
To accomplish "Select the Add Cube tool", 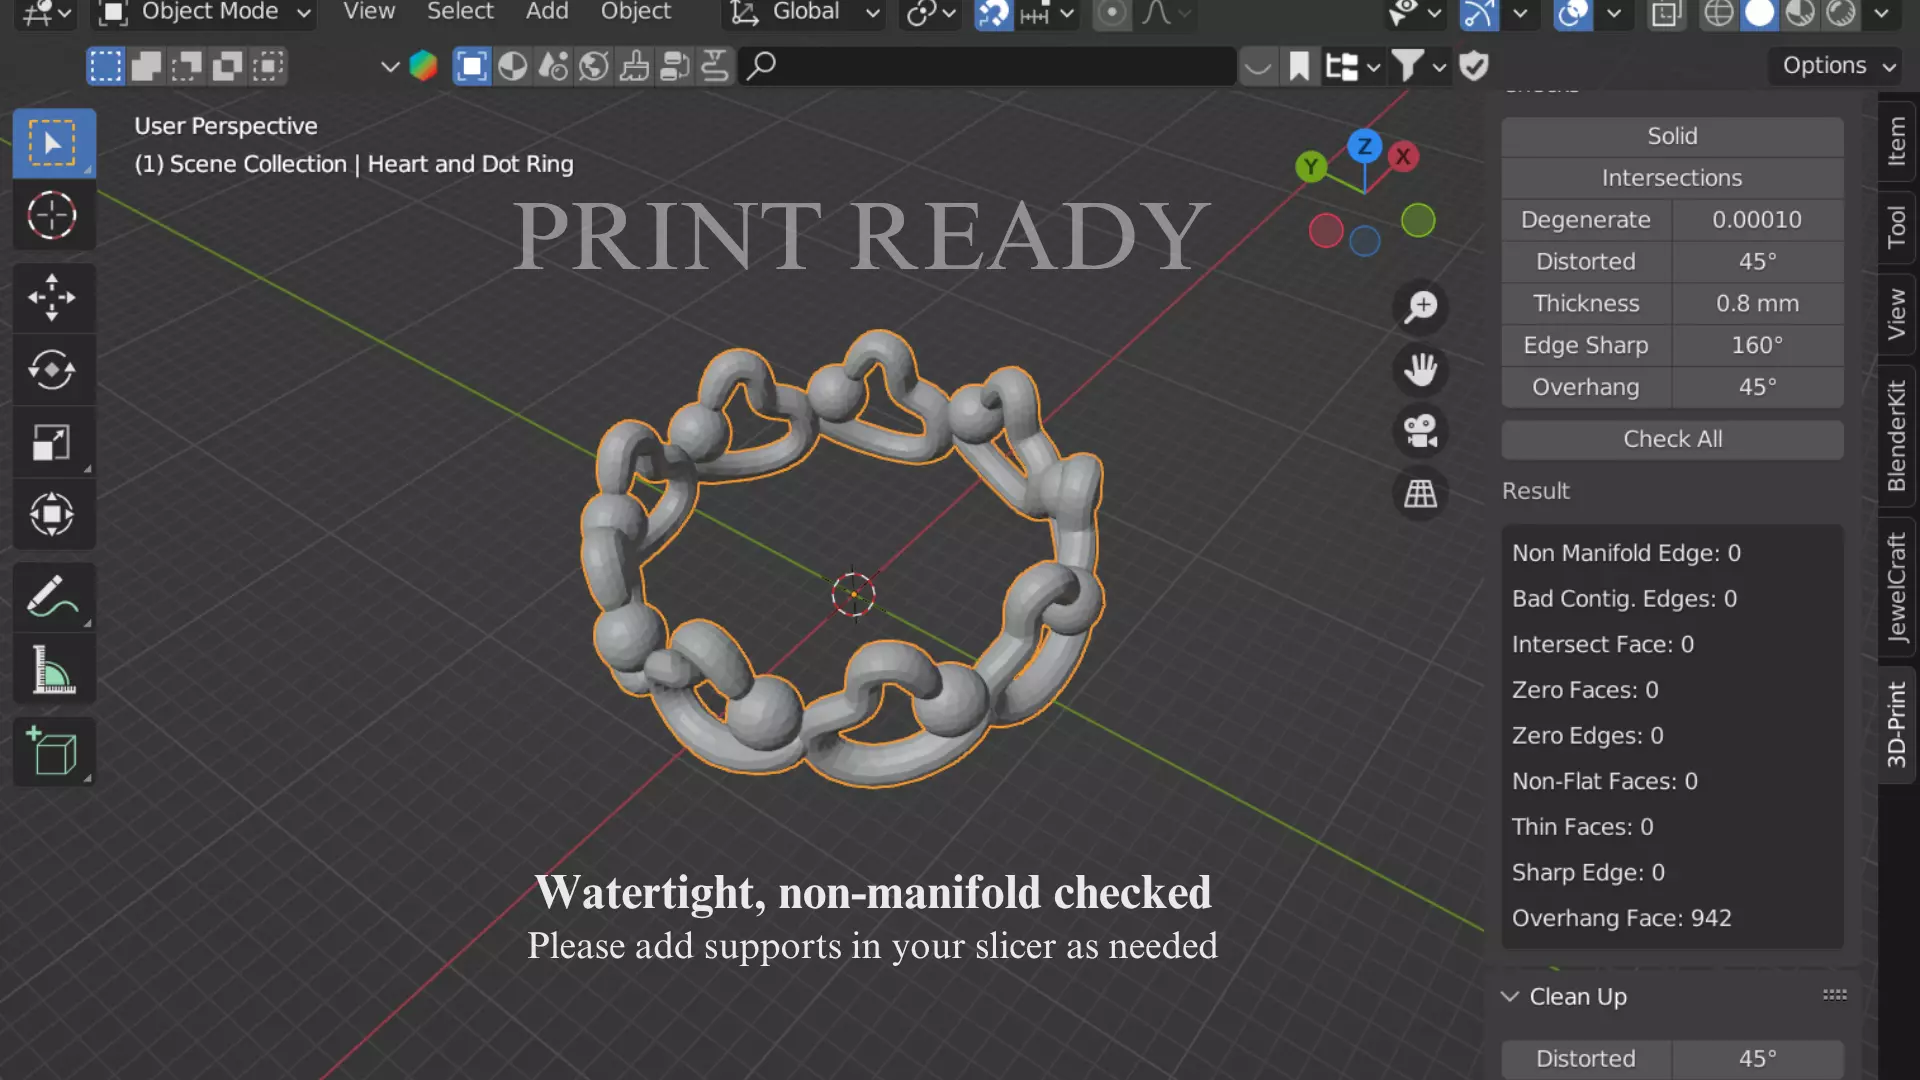I will click(x=52, y=752).
